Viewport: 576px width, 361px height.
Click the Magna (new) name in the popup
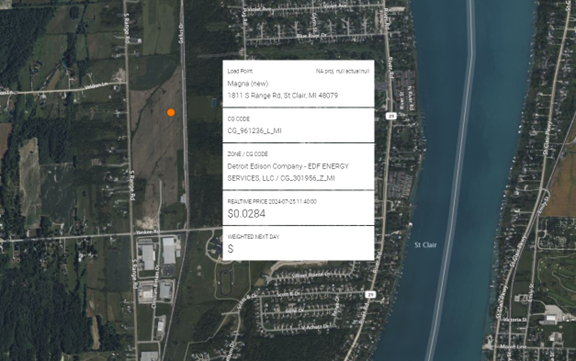[248, 83]
